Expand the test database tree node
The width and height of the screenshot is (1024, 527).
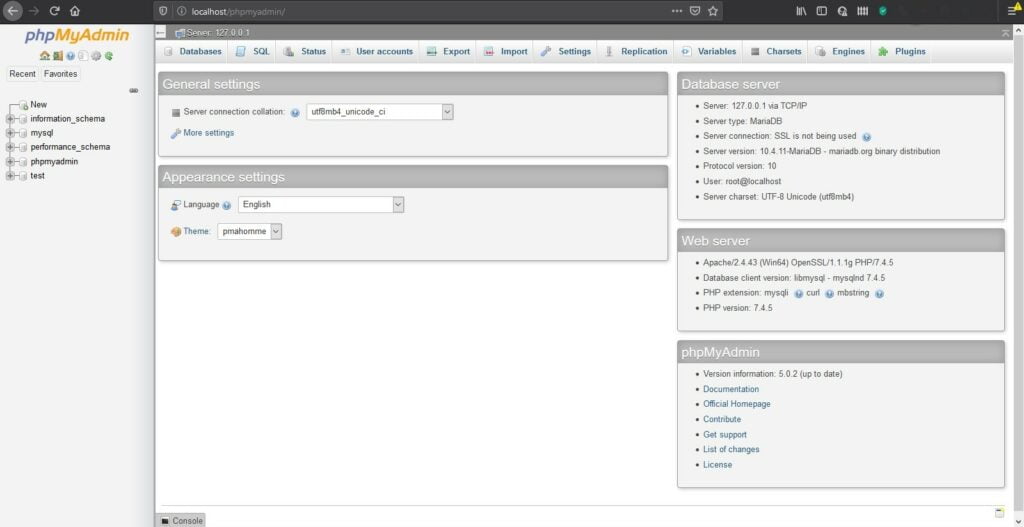10,176
